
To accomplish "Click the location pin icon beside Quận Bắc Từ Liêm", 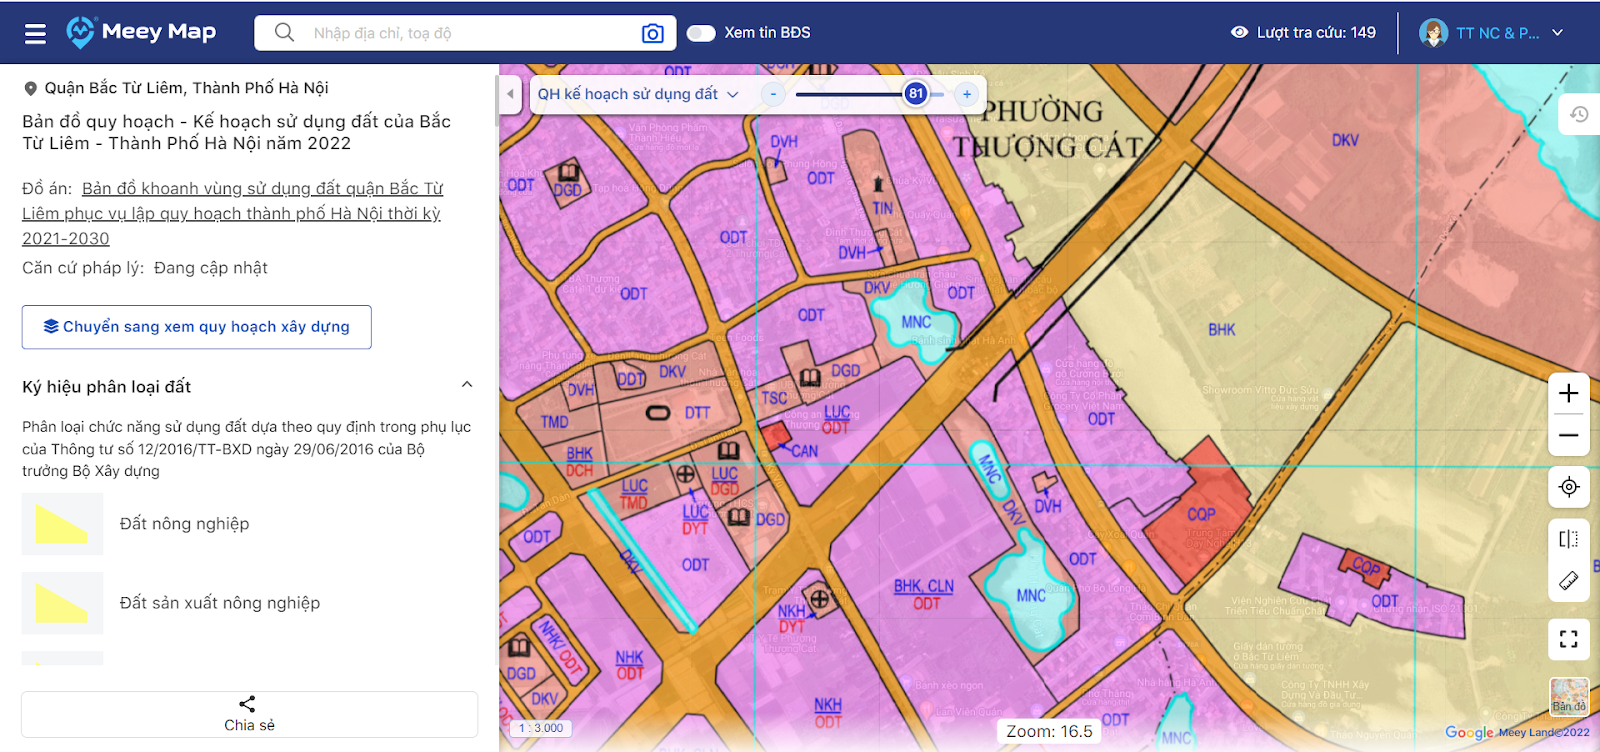I will click(31, 88).
